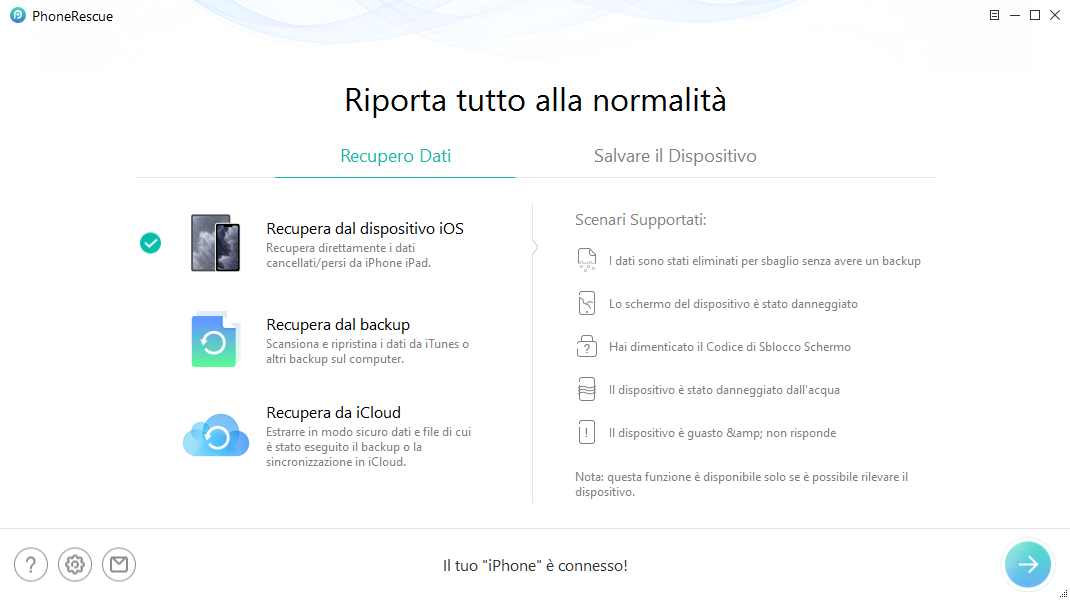
Task: Open the help question mark icon
Action: pos(31,565)
